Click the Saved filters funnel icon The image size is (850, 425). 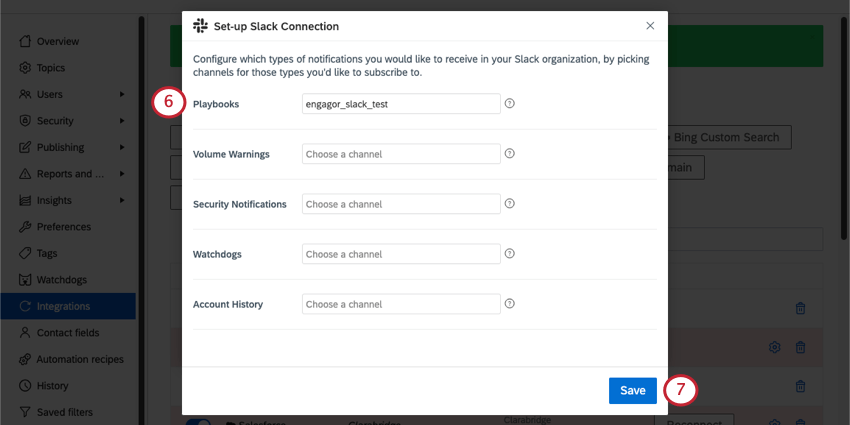click(25, 413)
